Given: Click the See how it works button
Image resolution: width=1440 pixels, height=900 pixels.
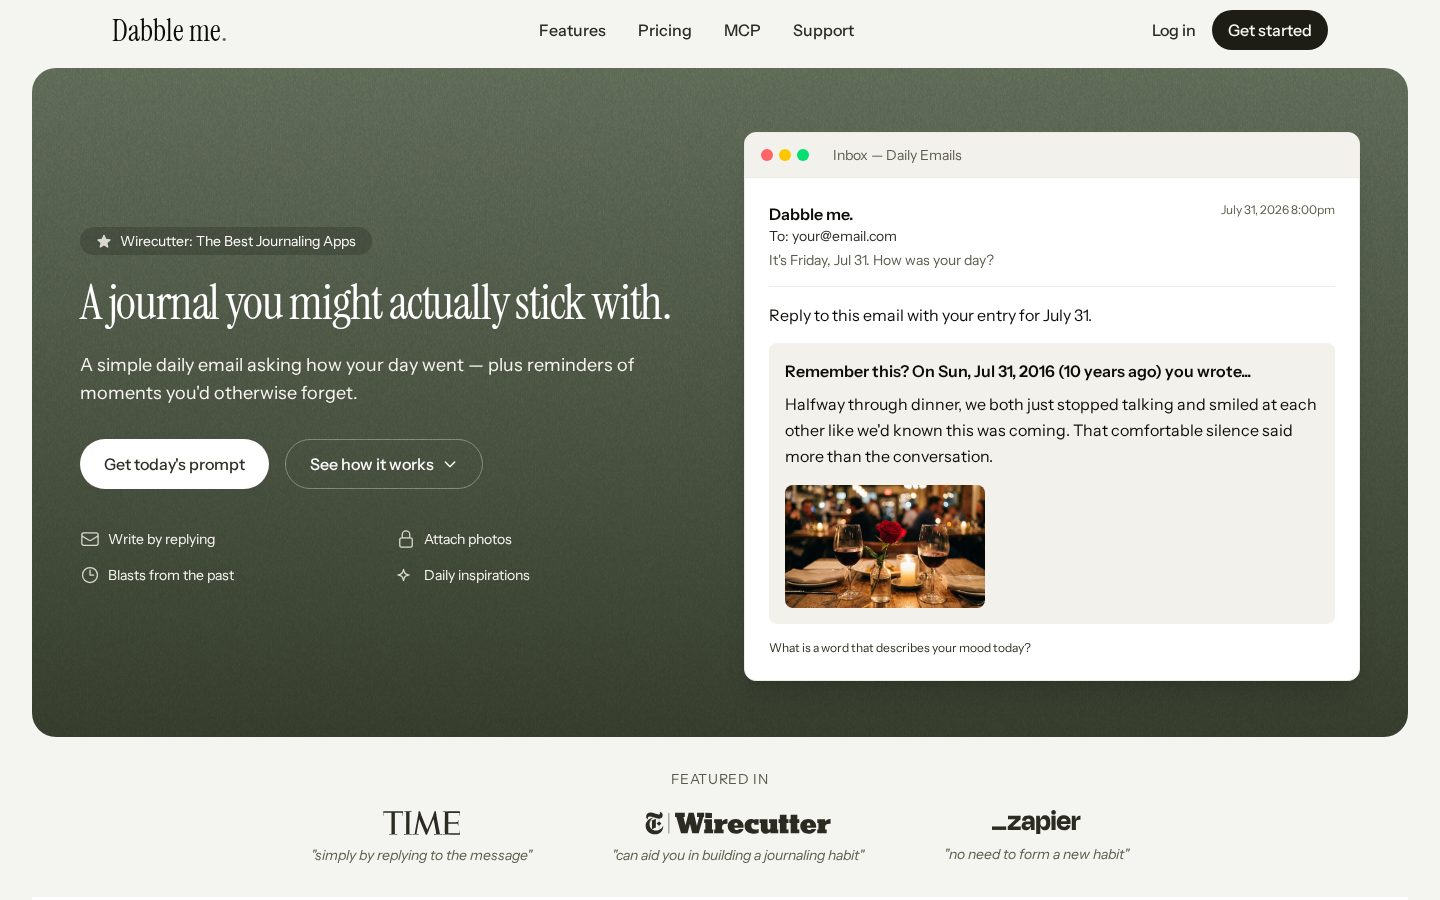Looking at the screenshot, I should [x=384, y=464].
